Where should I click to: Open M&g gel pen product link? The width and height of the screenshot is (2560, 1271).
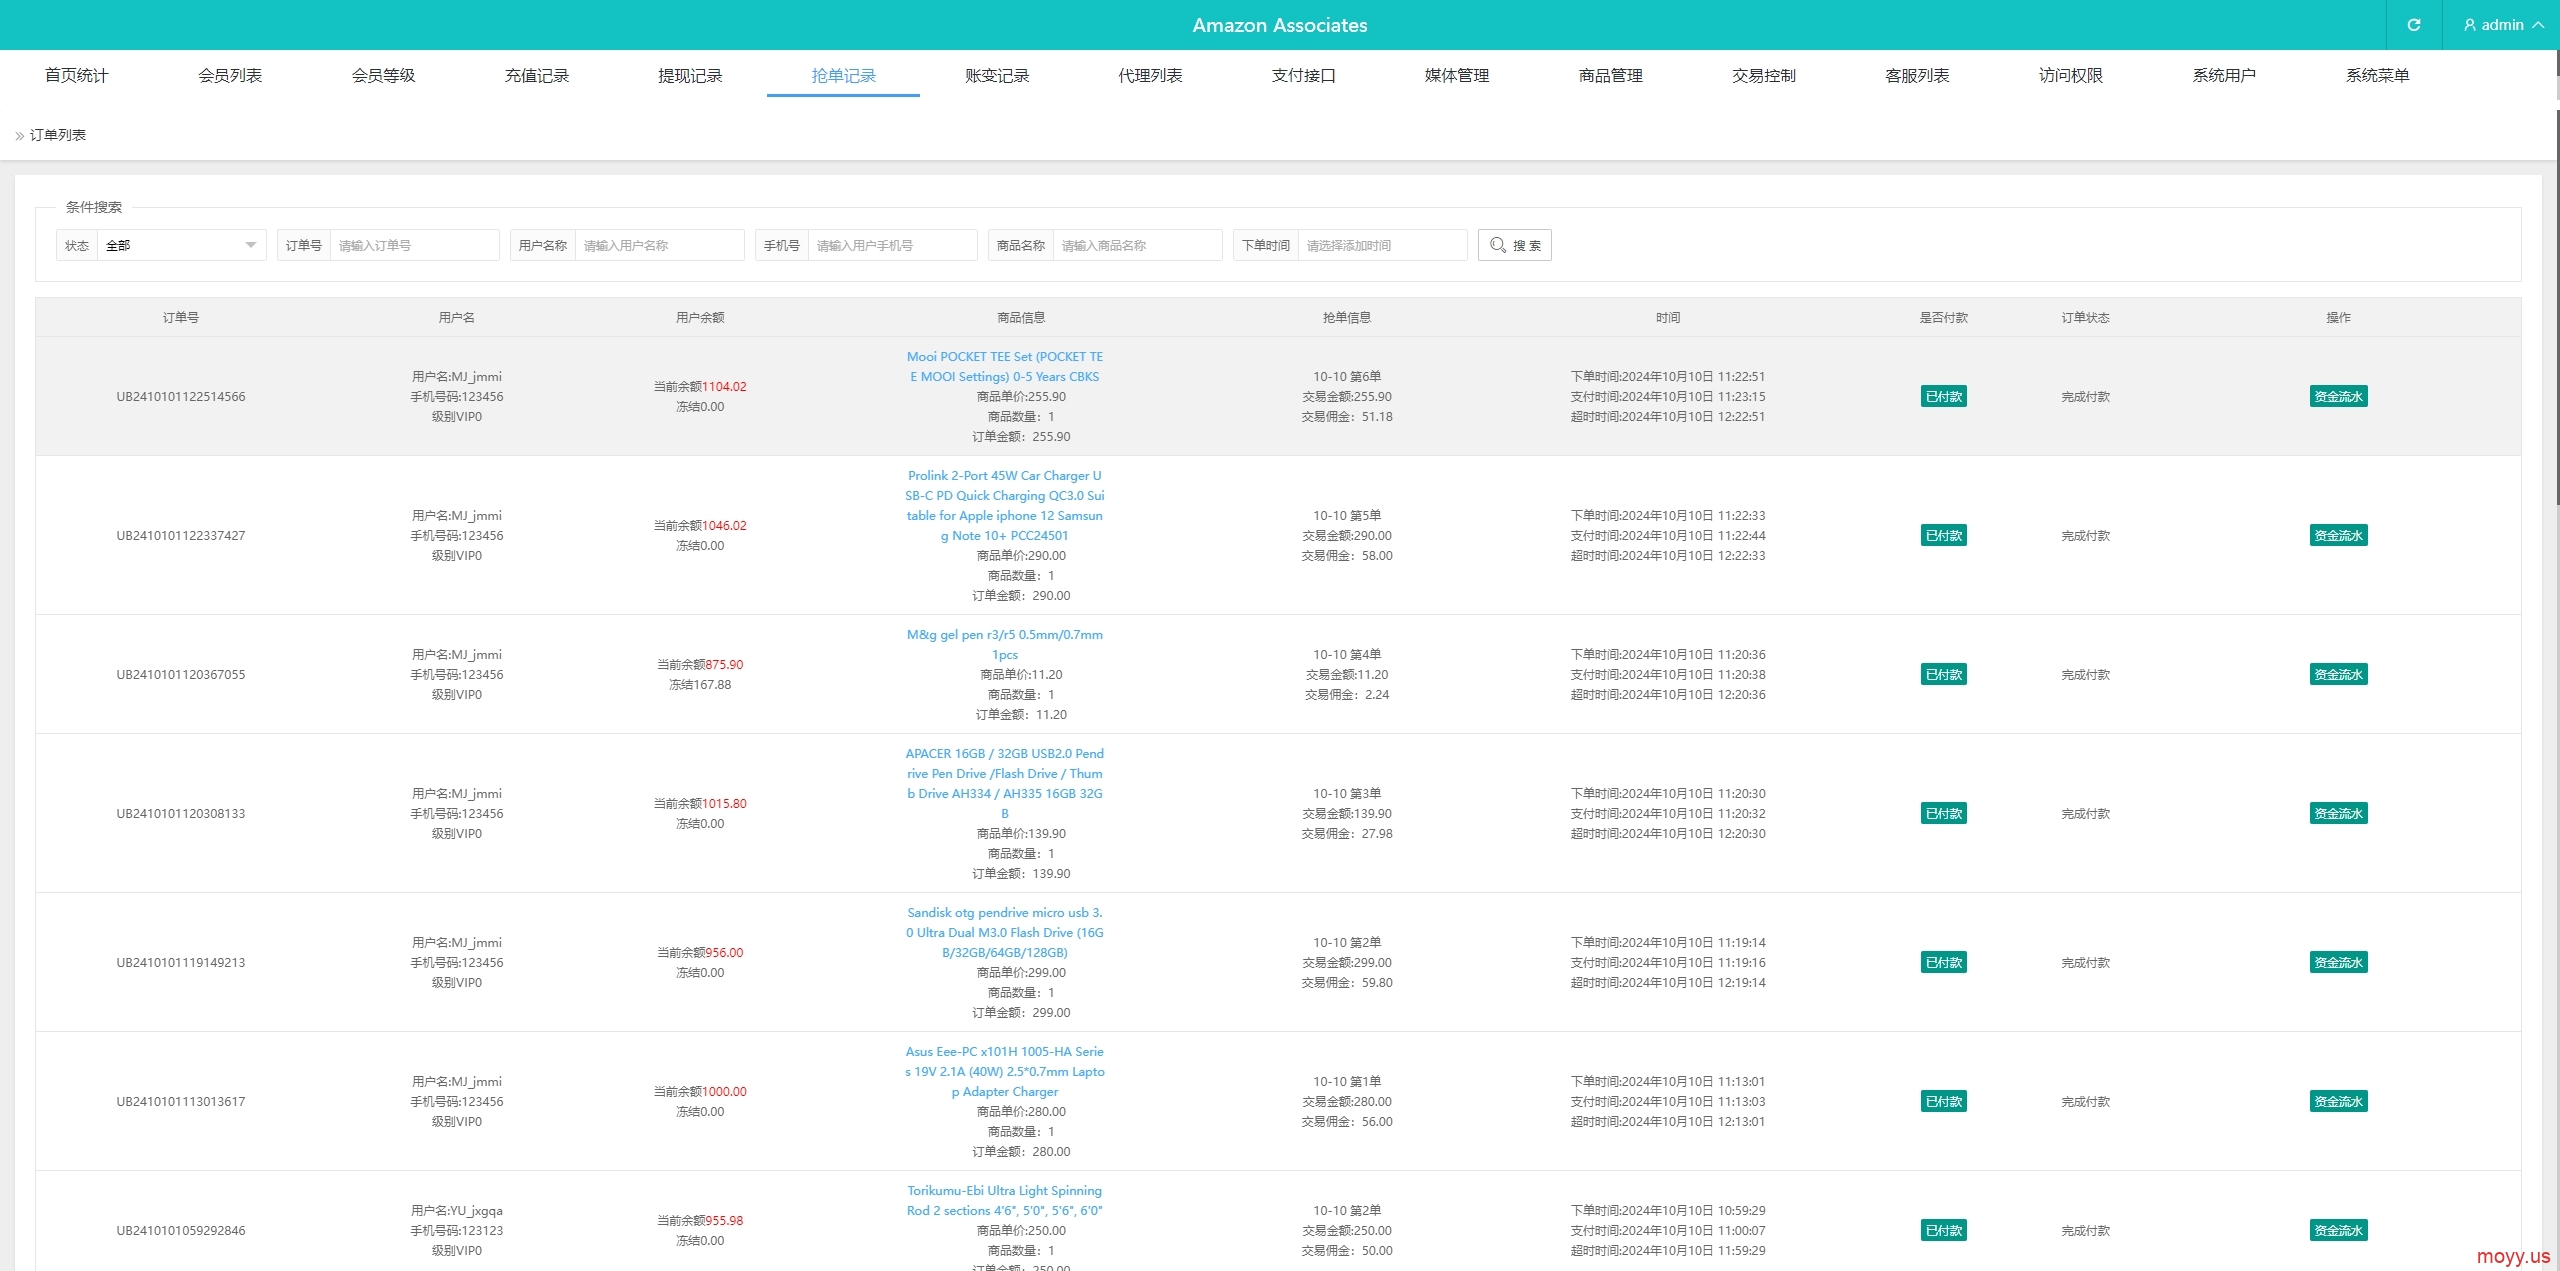1004,644
